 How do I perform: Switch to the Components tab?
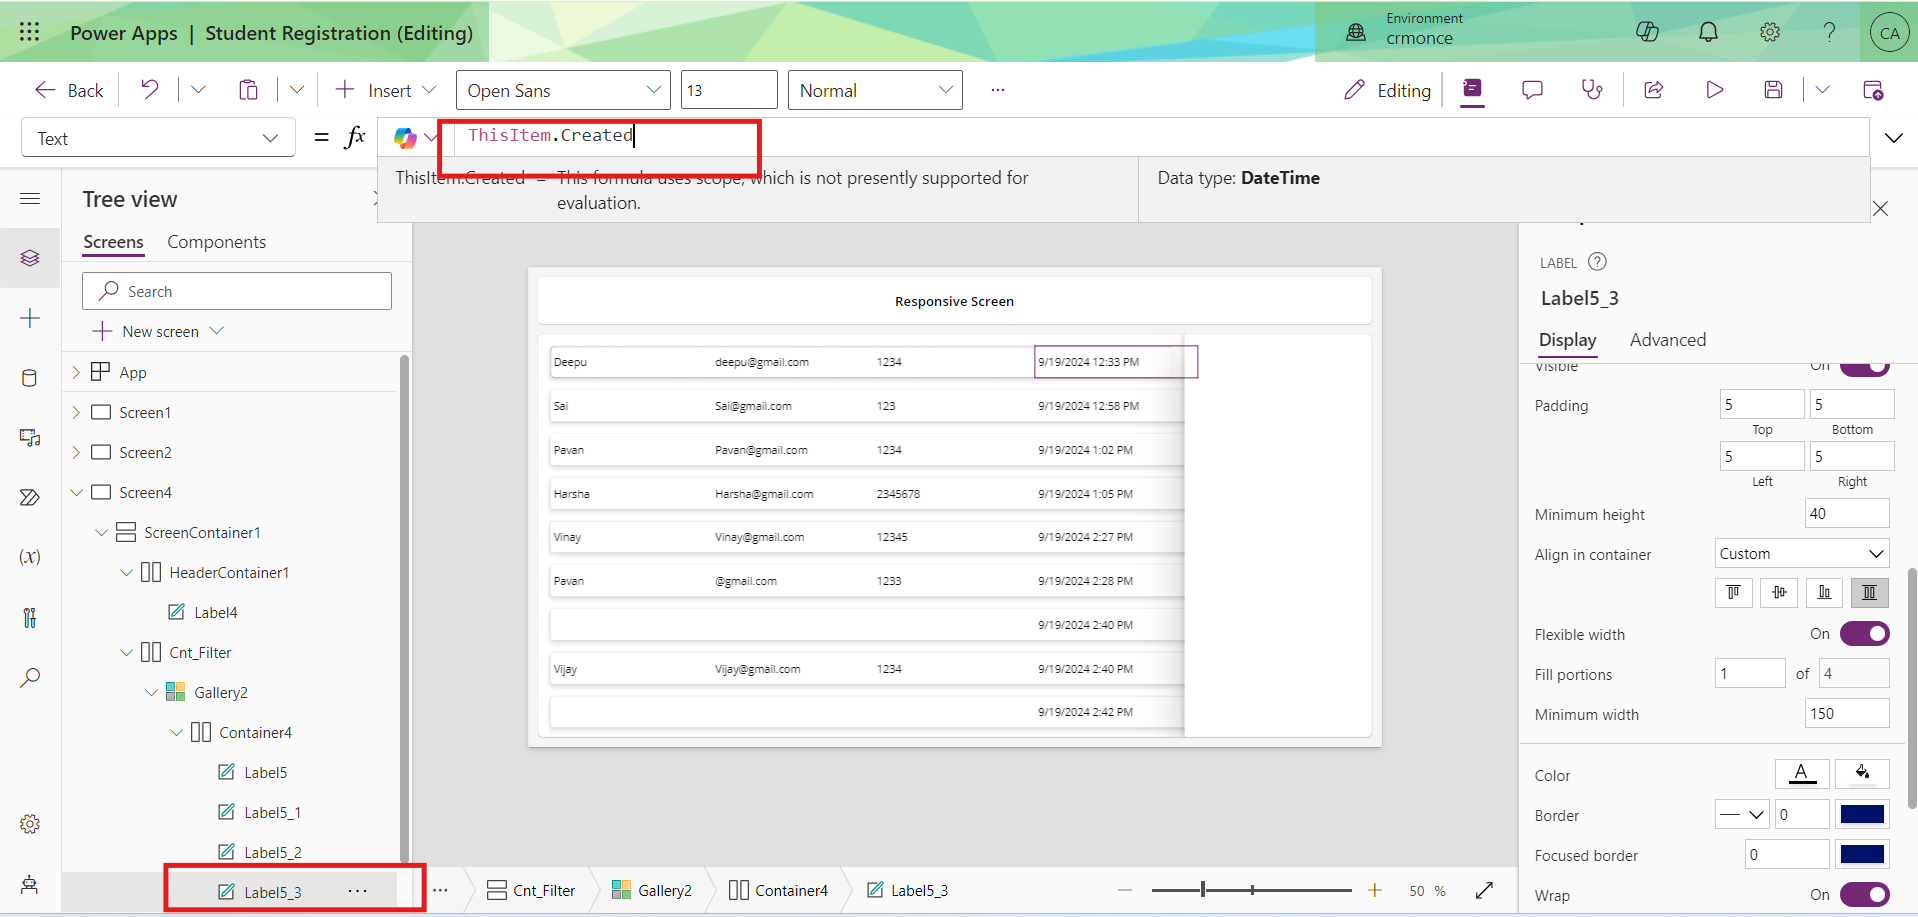click(216, 242)
